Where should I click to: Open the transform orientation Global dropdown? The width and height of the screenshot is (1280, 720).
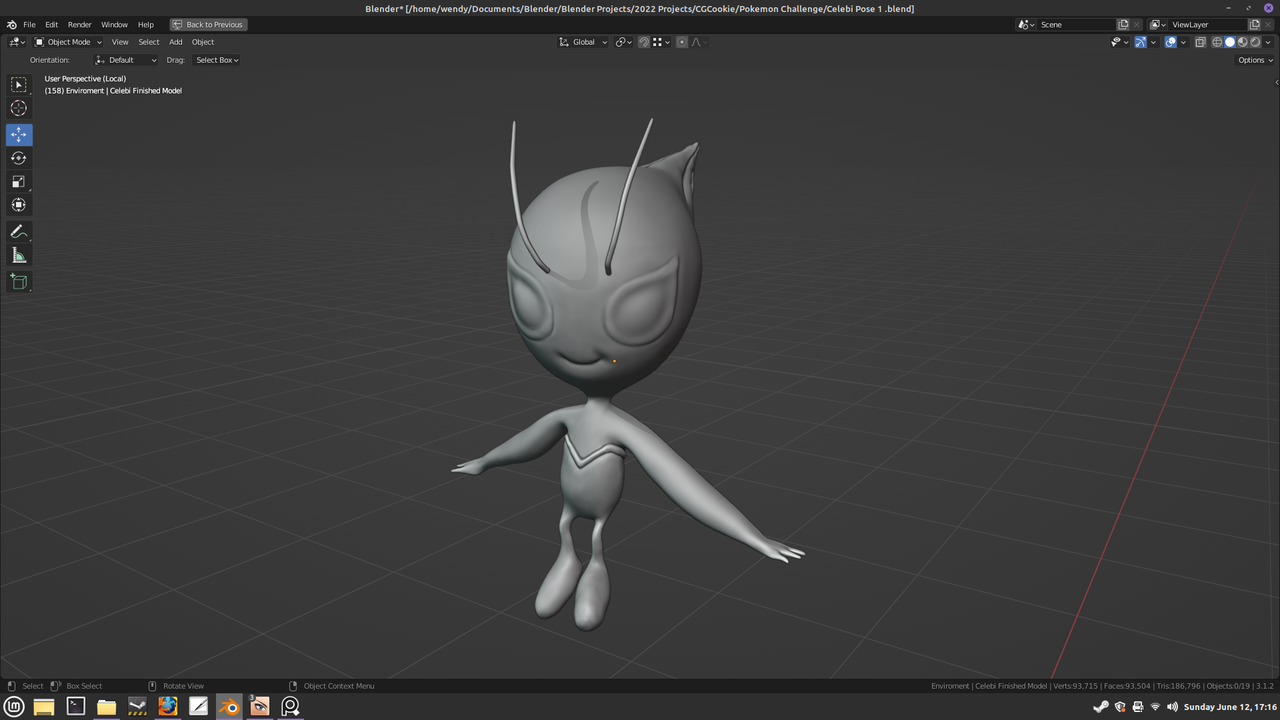(583, 41)
